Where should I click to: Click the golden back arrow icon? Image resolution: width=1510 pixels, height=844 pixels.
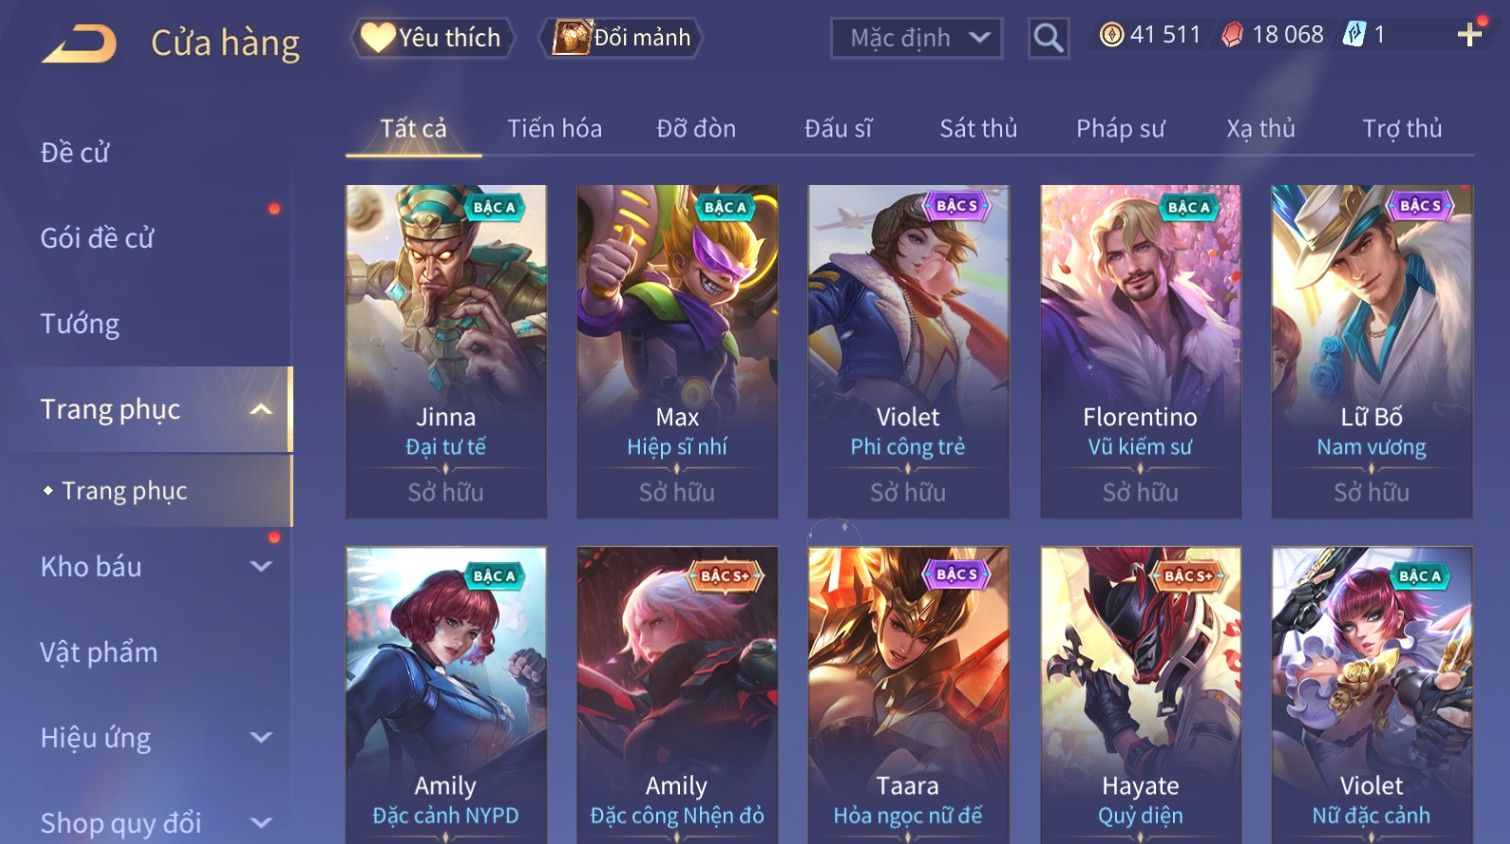tap(80, 44)
